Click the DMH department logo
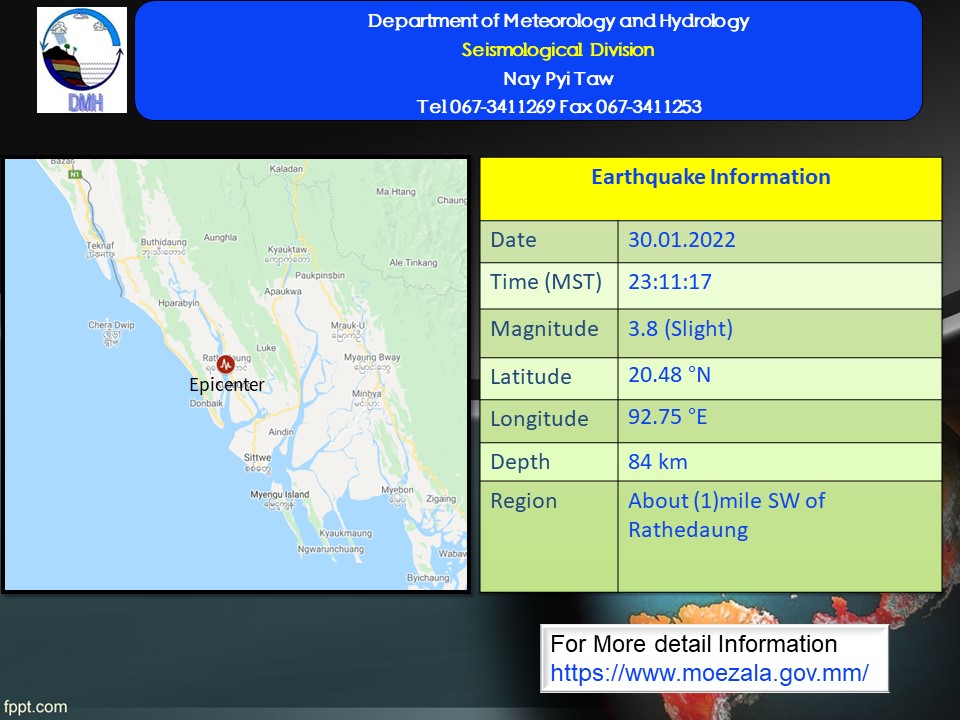 (82, 60)
